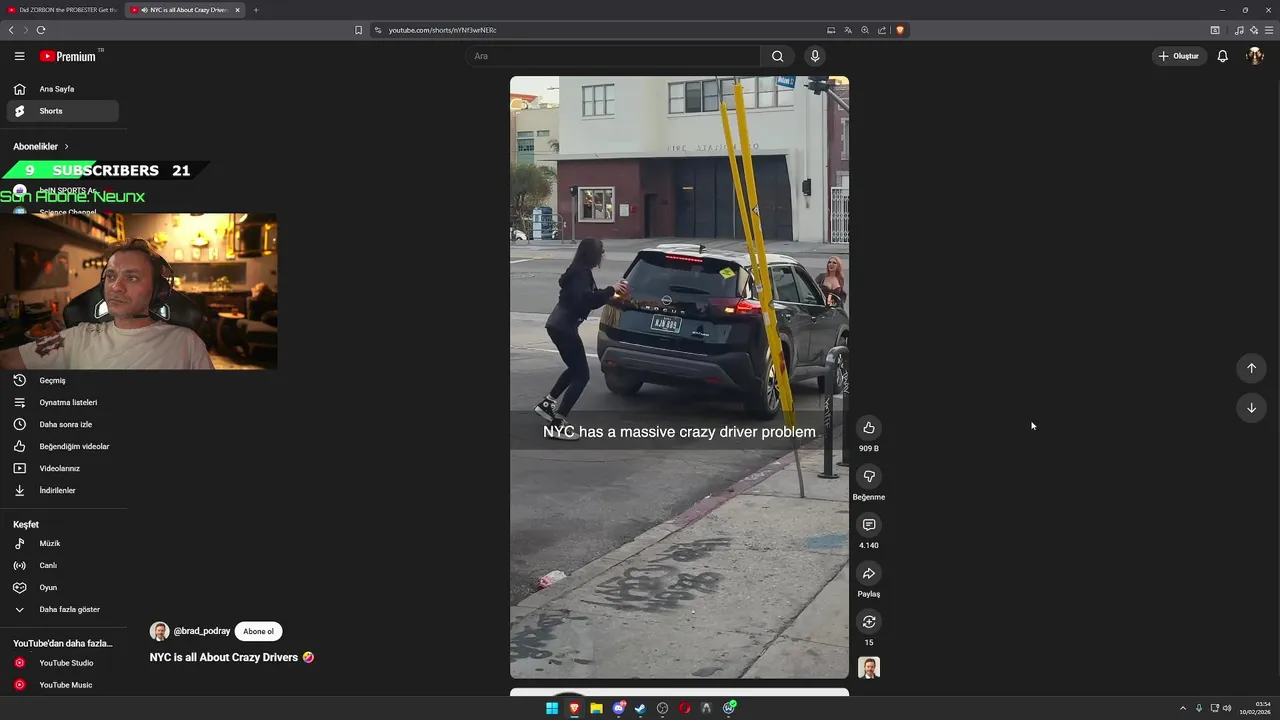Open the volume control in system tray
This screenshot has height=720, width=1280.
1227,708
